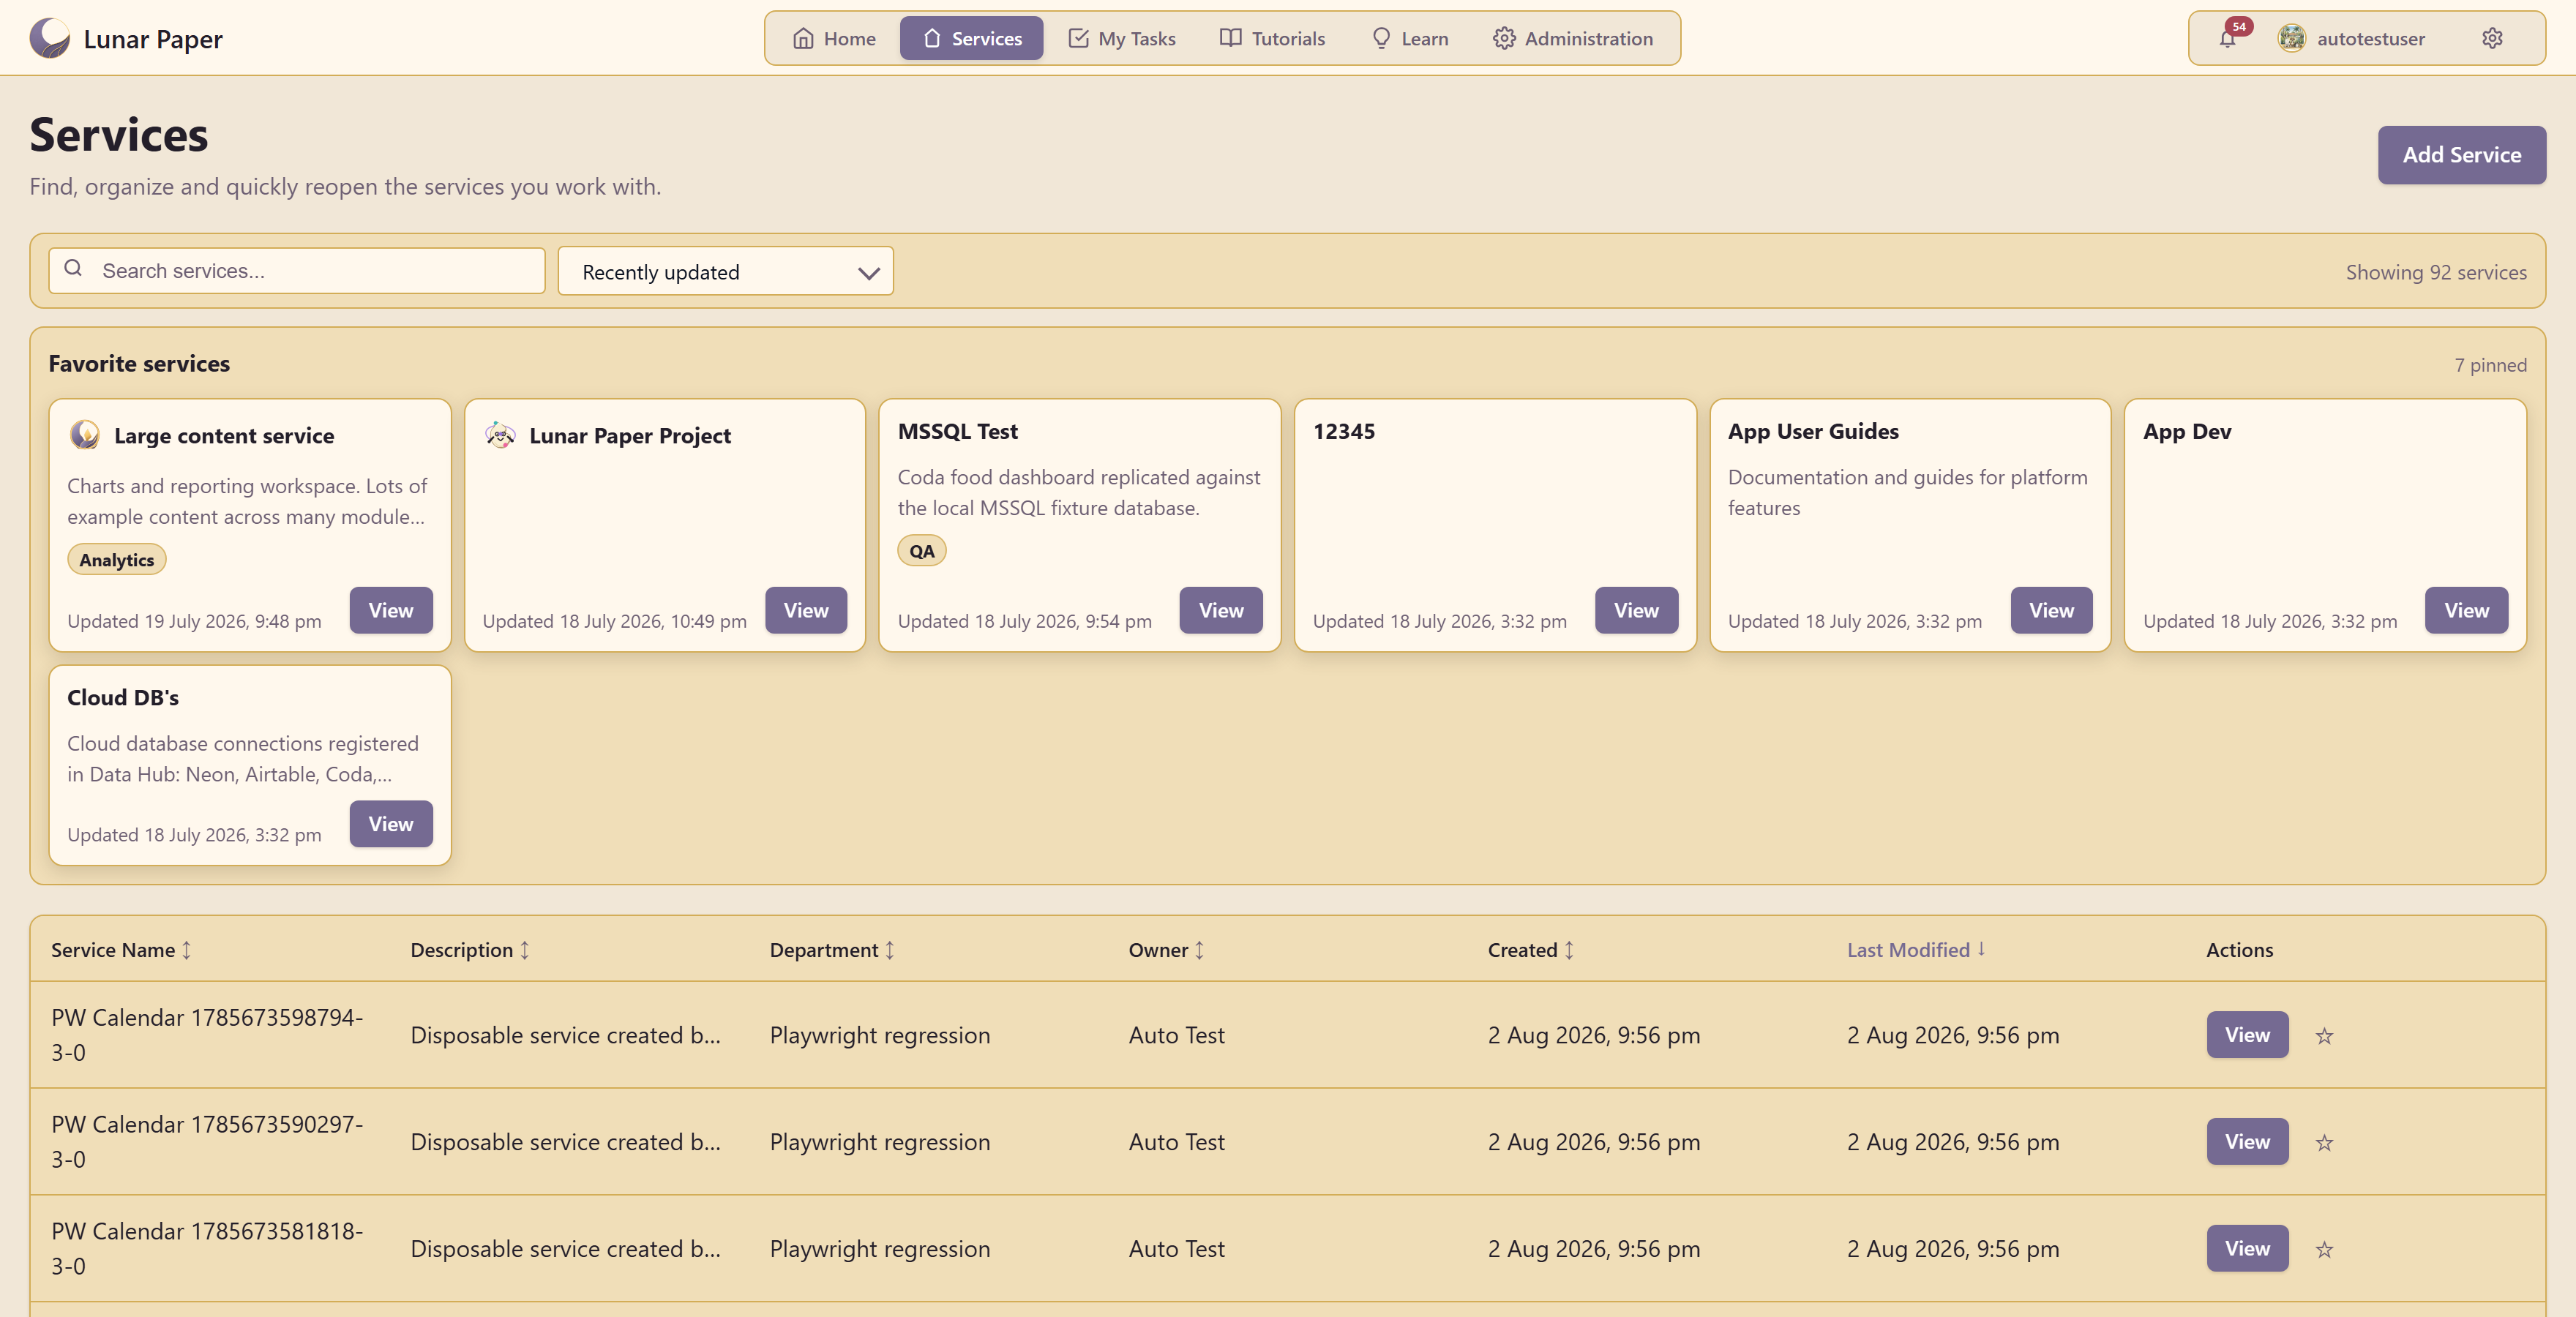This screenshot has width=2576, height=1317.
Task: View the App Dev favorite service
Action: coord(2466,610)
